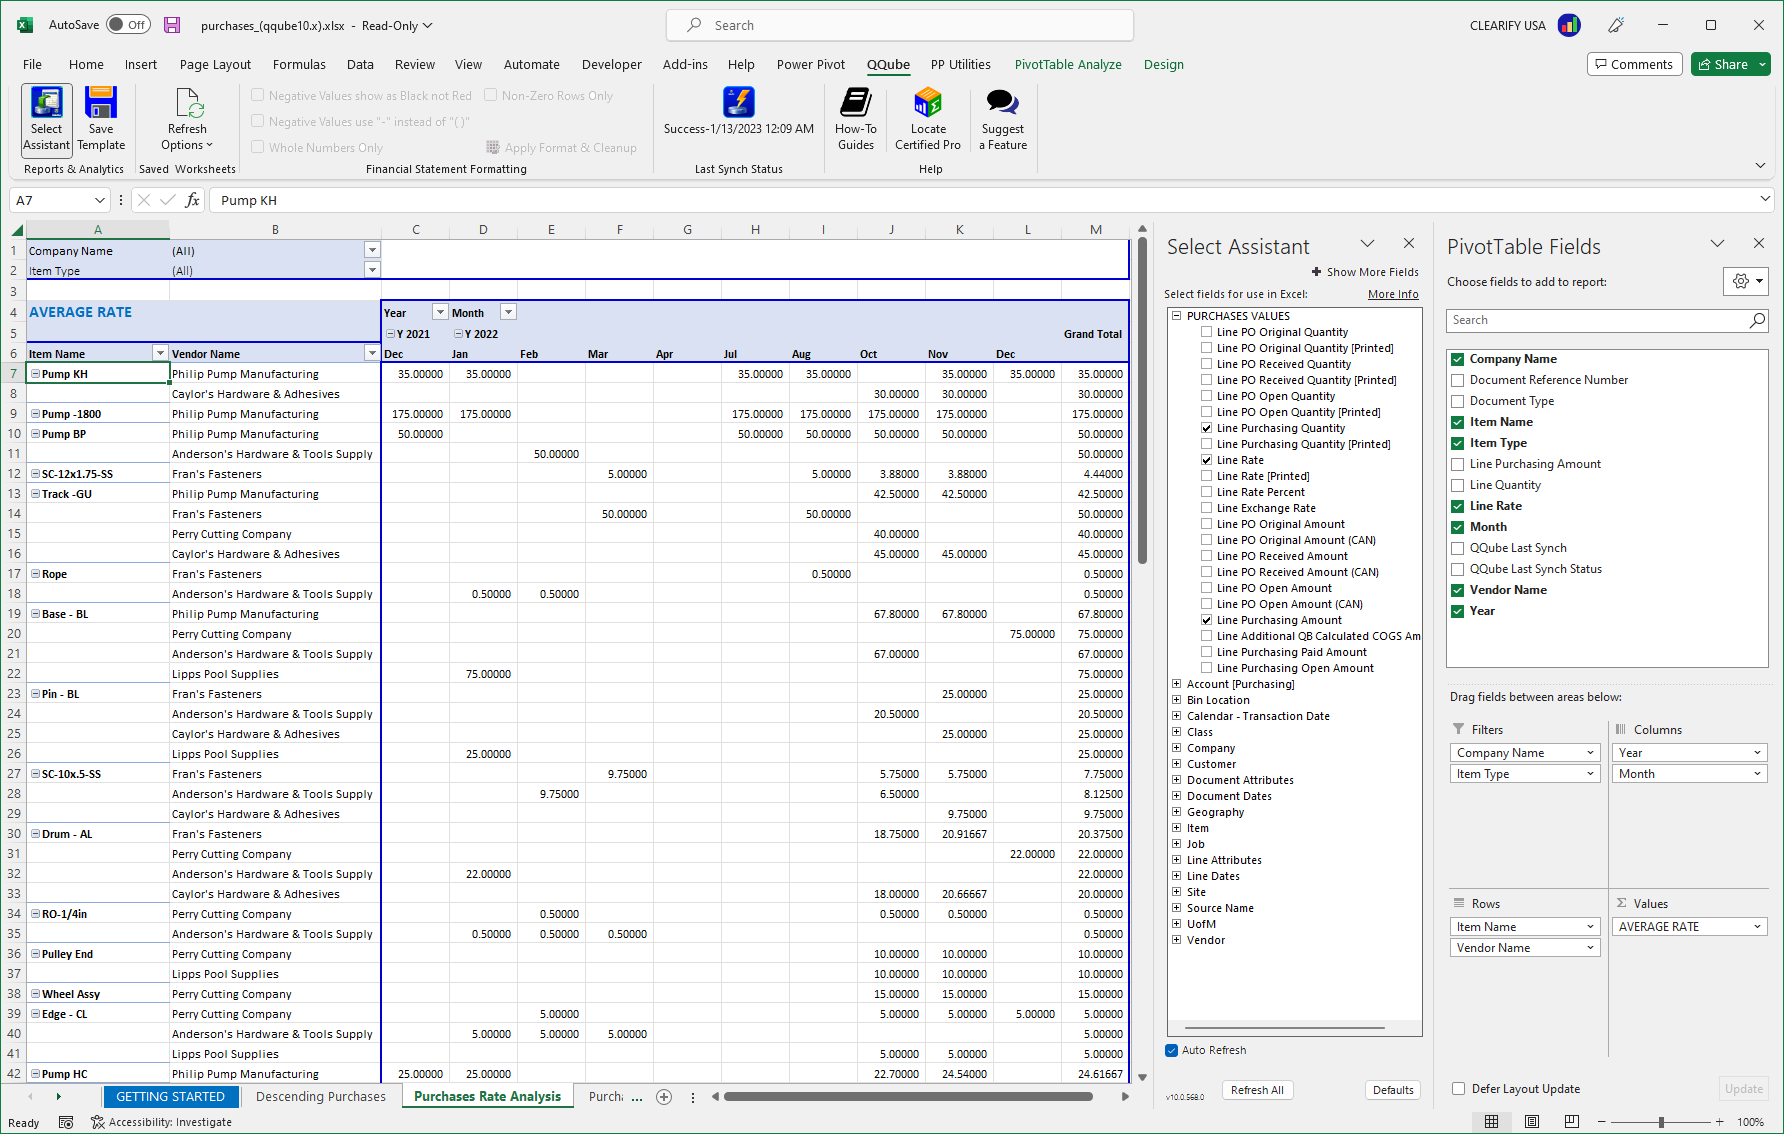Click the Suggest a Feature icon

[1002, 118]
